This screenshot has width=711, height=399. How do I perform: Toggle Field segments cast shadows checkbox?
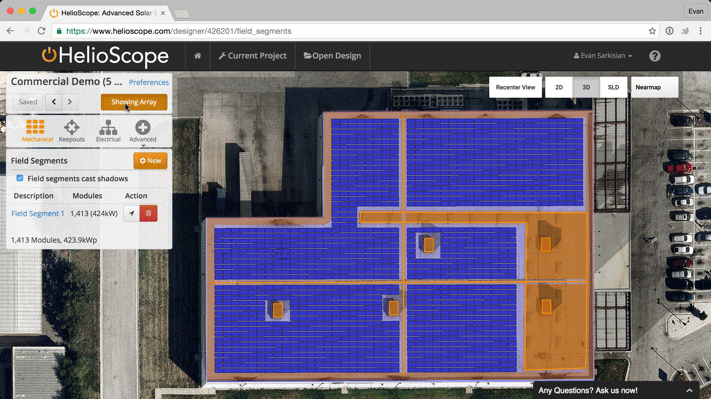tap(19, 178)
